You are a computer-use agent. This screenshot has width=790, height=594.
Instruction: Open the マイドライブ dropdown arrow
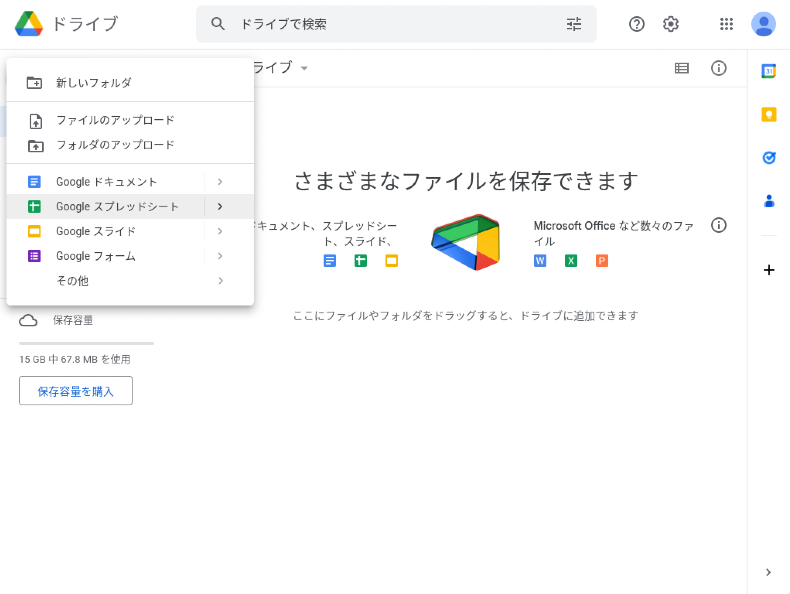coord(304,68)
